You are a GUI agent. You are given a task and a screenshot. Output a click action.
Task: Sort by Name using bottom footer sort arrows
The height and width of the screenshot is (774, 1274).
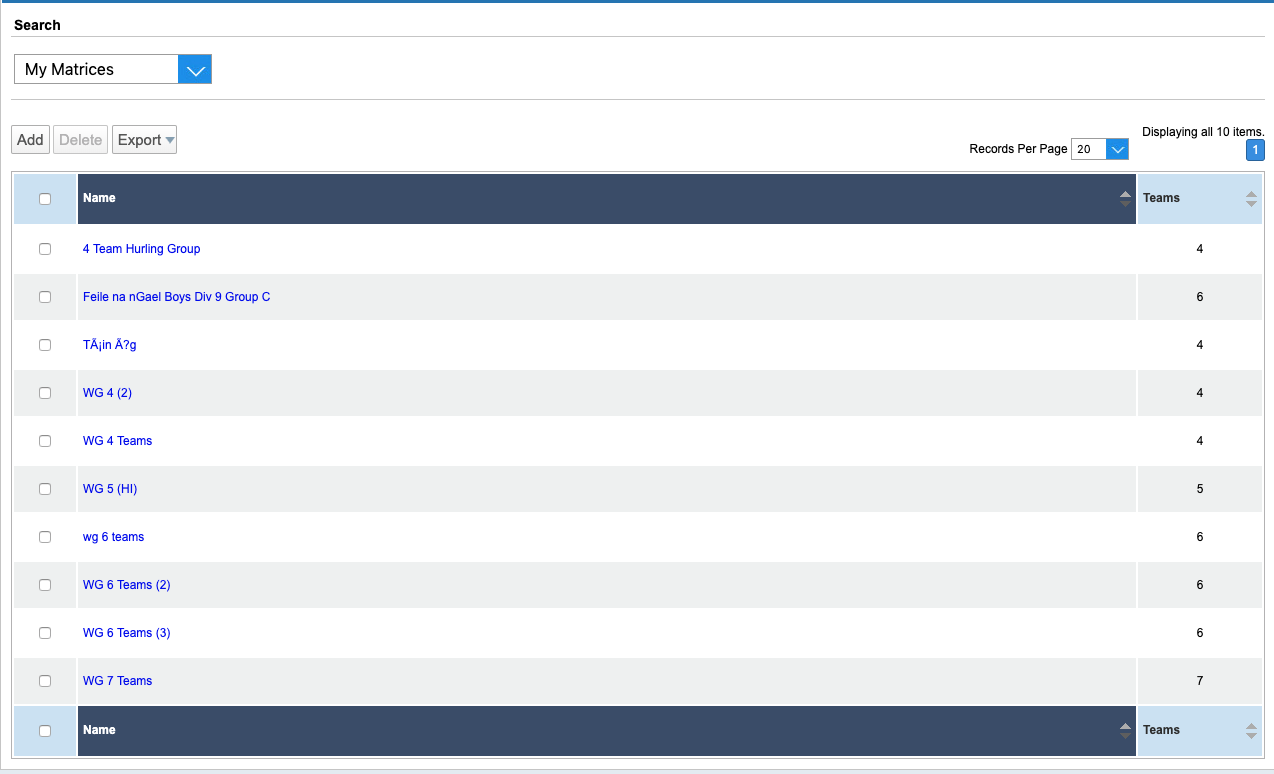pyautogui.click(x=1126, y=731)
